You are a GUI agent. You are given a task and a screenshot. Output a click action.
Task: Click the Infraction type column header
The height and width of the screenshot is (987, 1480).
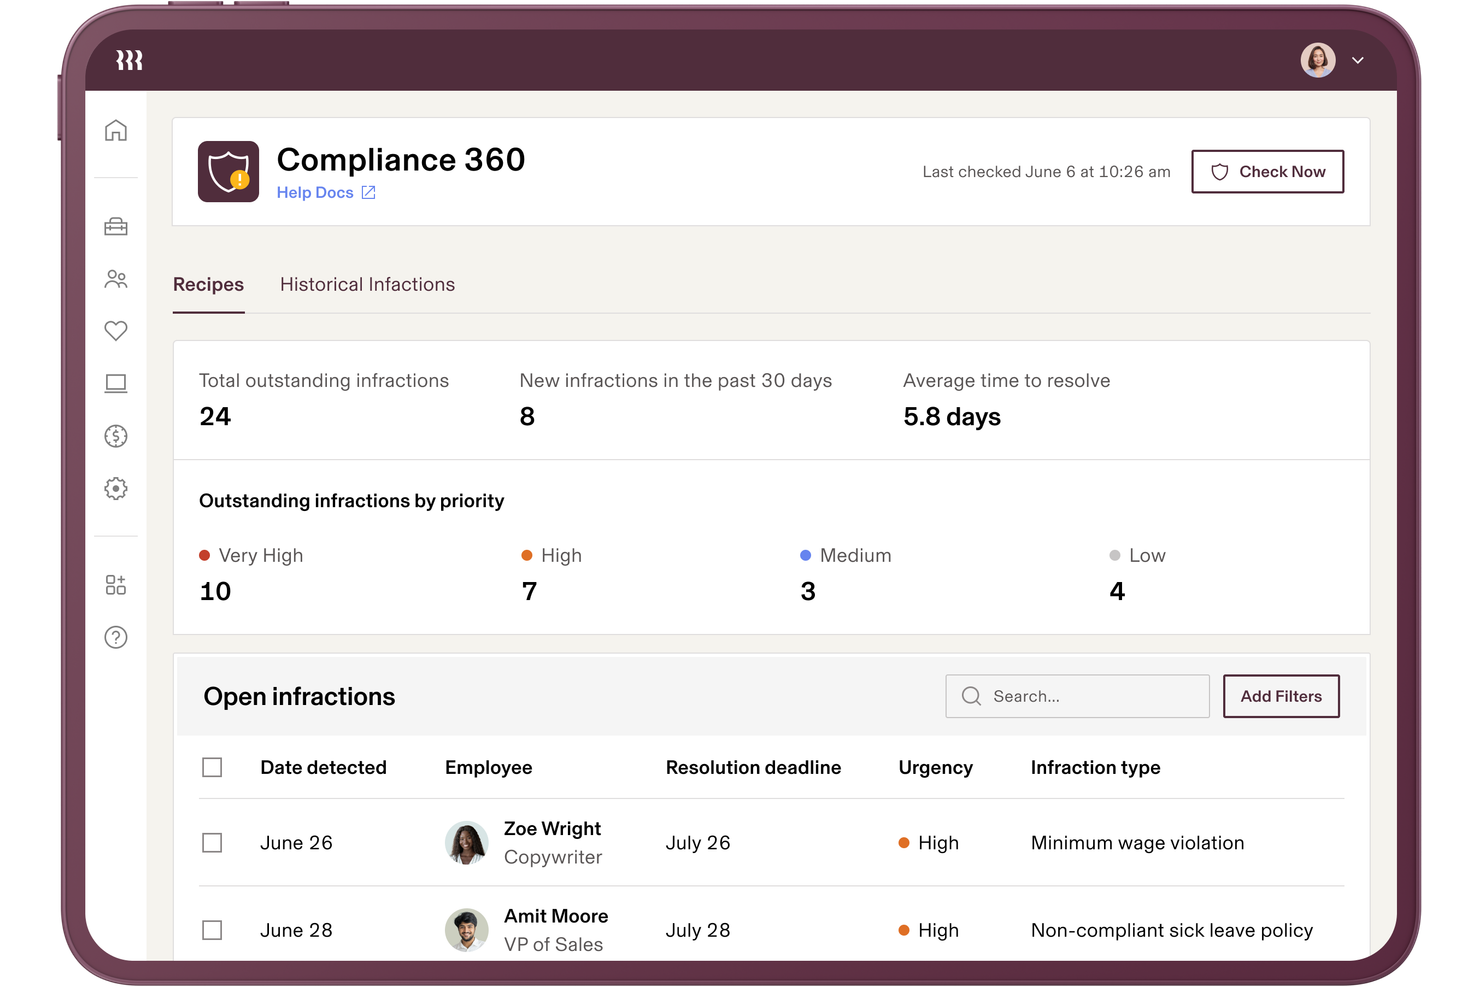click(1095, 767)
